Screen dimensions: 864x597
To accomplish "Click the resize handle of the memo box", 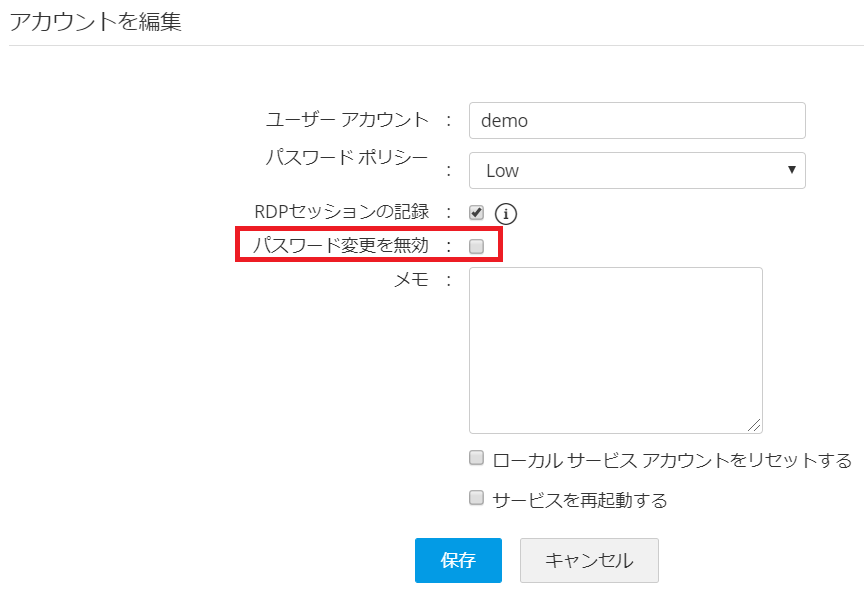I will 755,425.
